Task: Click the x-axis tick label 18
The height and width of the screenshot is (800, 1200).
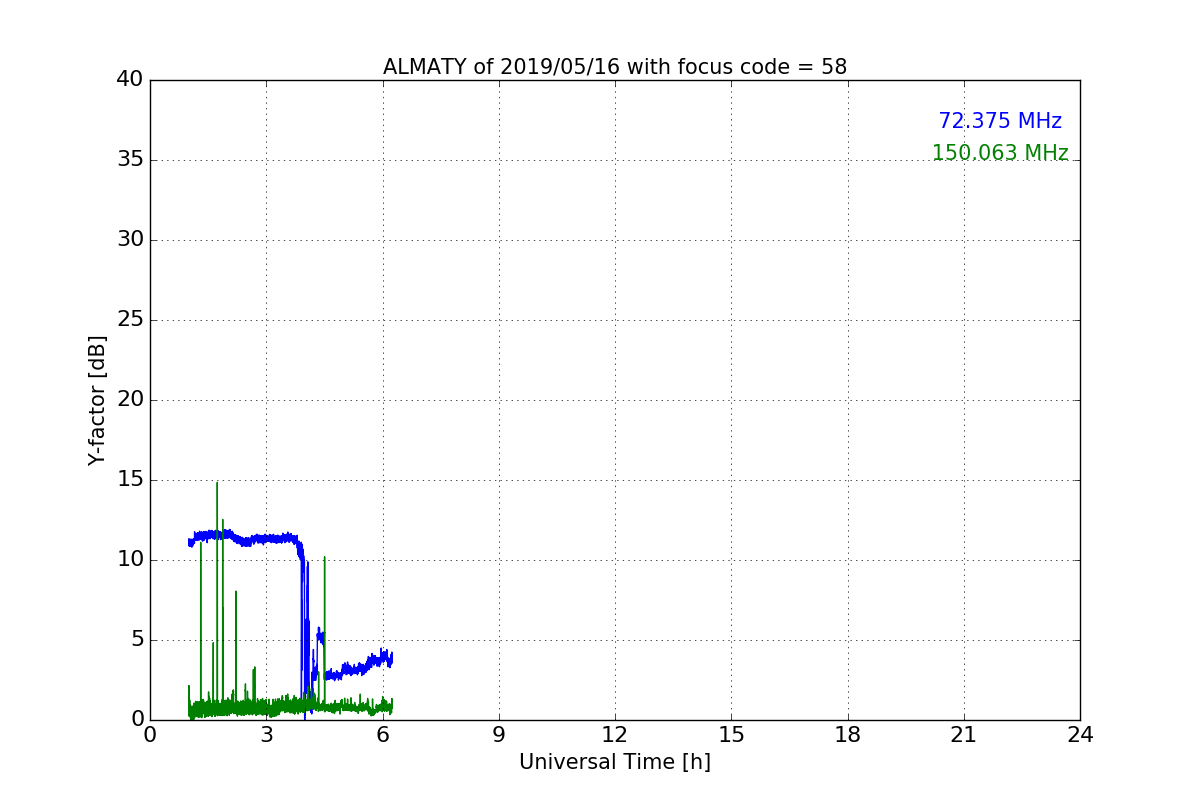Action: click(848, 735)
